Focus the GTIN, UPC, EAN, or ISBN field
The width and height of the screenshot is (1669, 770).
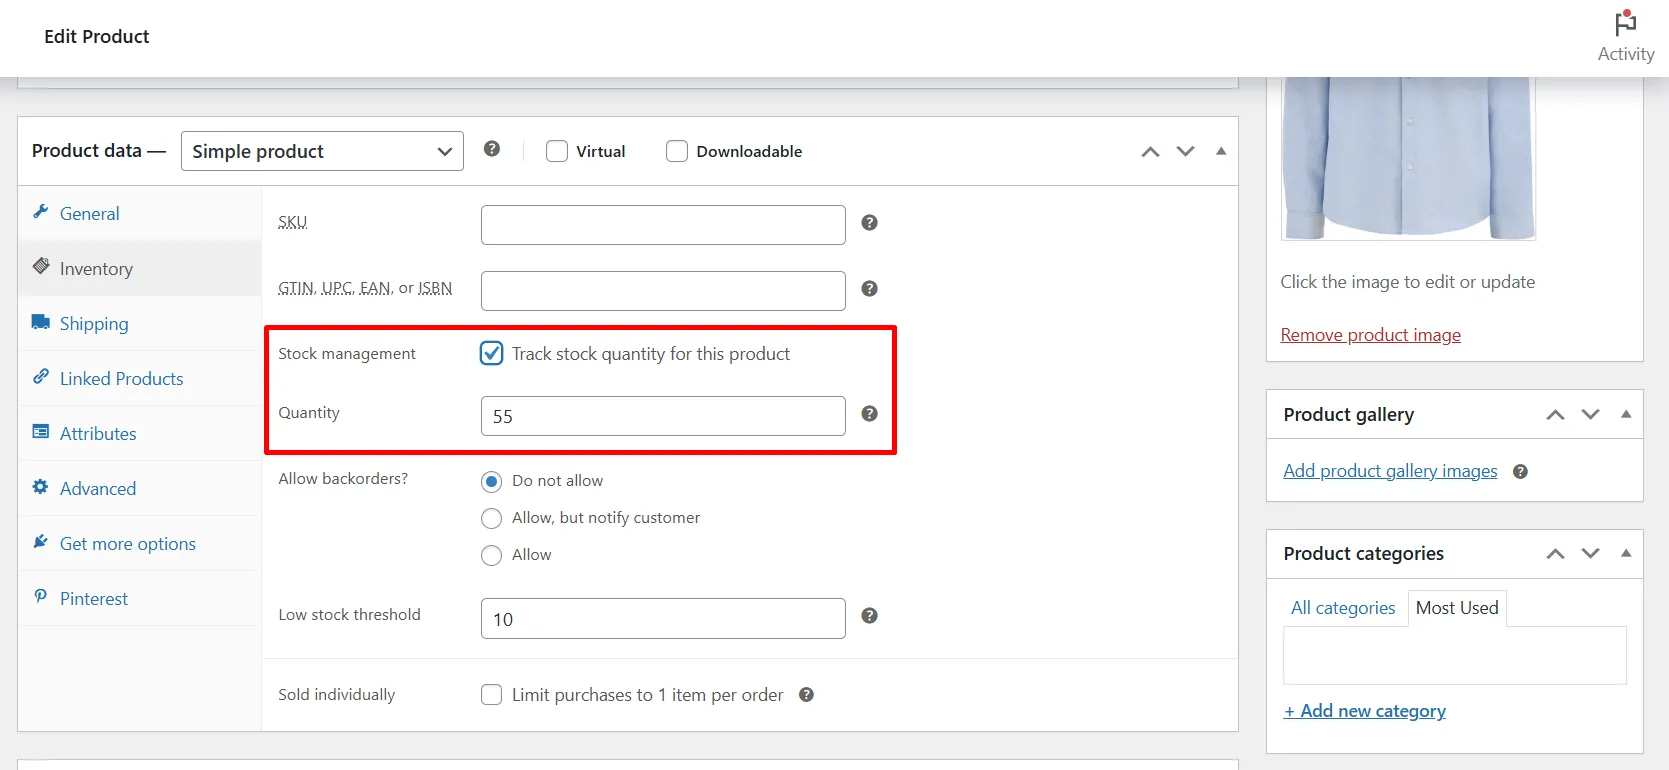pyautogui.click(x=663, y=291)
